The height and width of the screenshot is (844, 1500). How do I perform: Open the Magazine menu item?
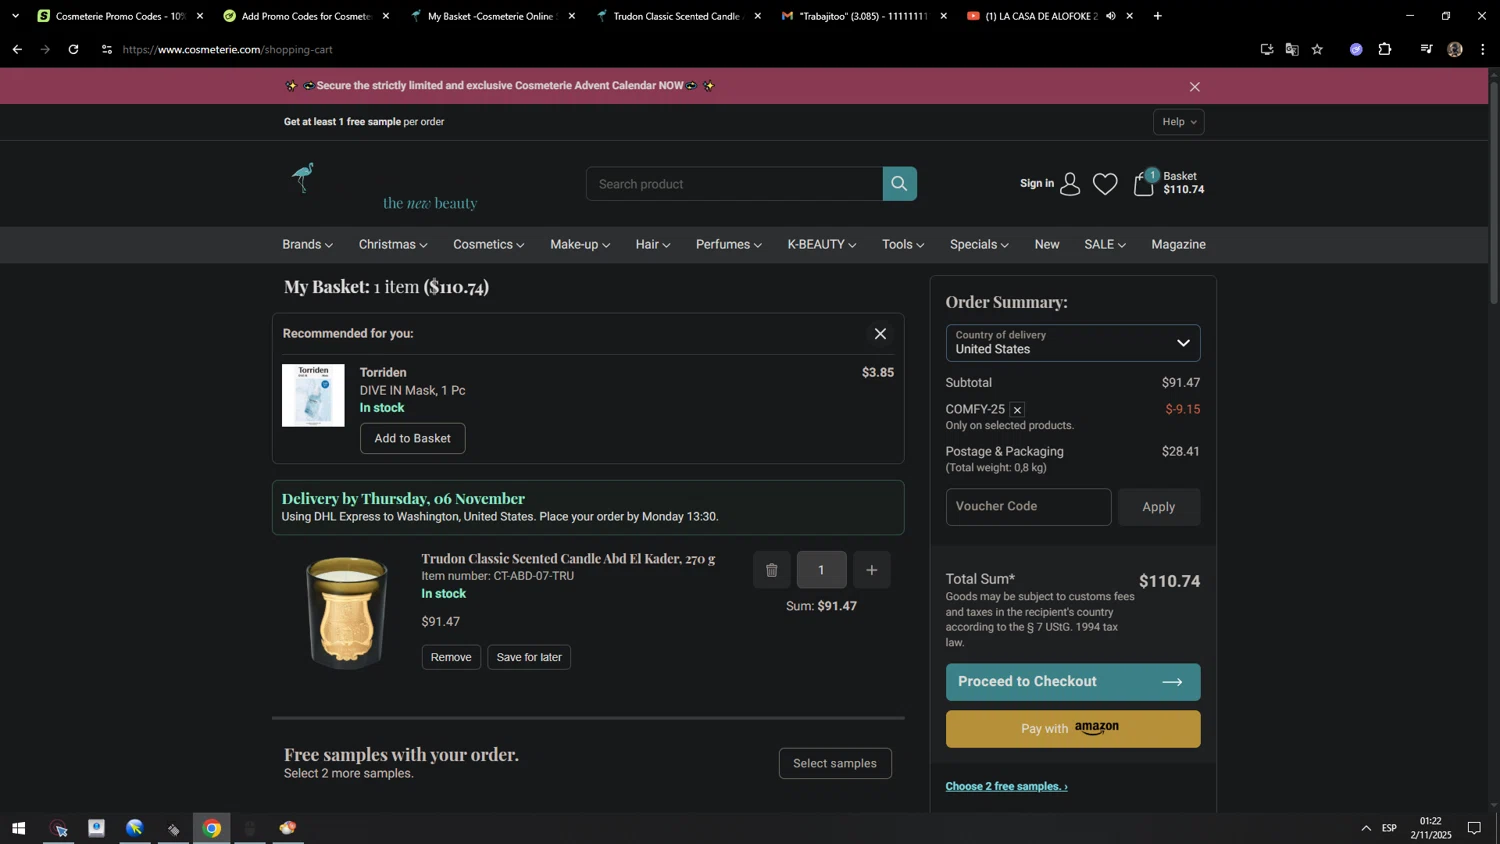(1178, 245)
